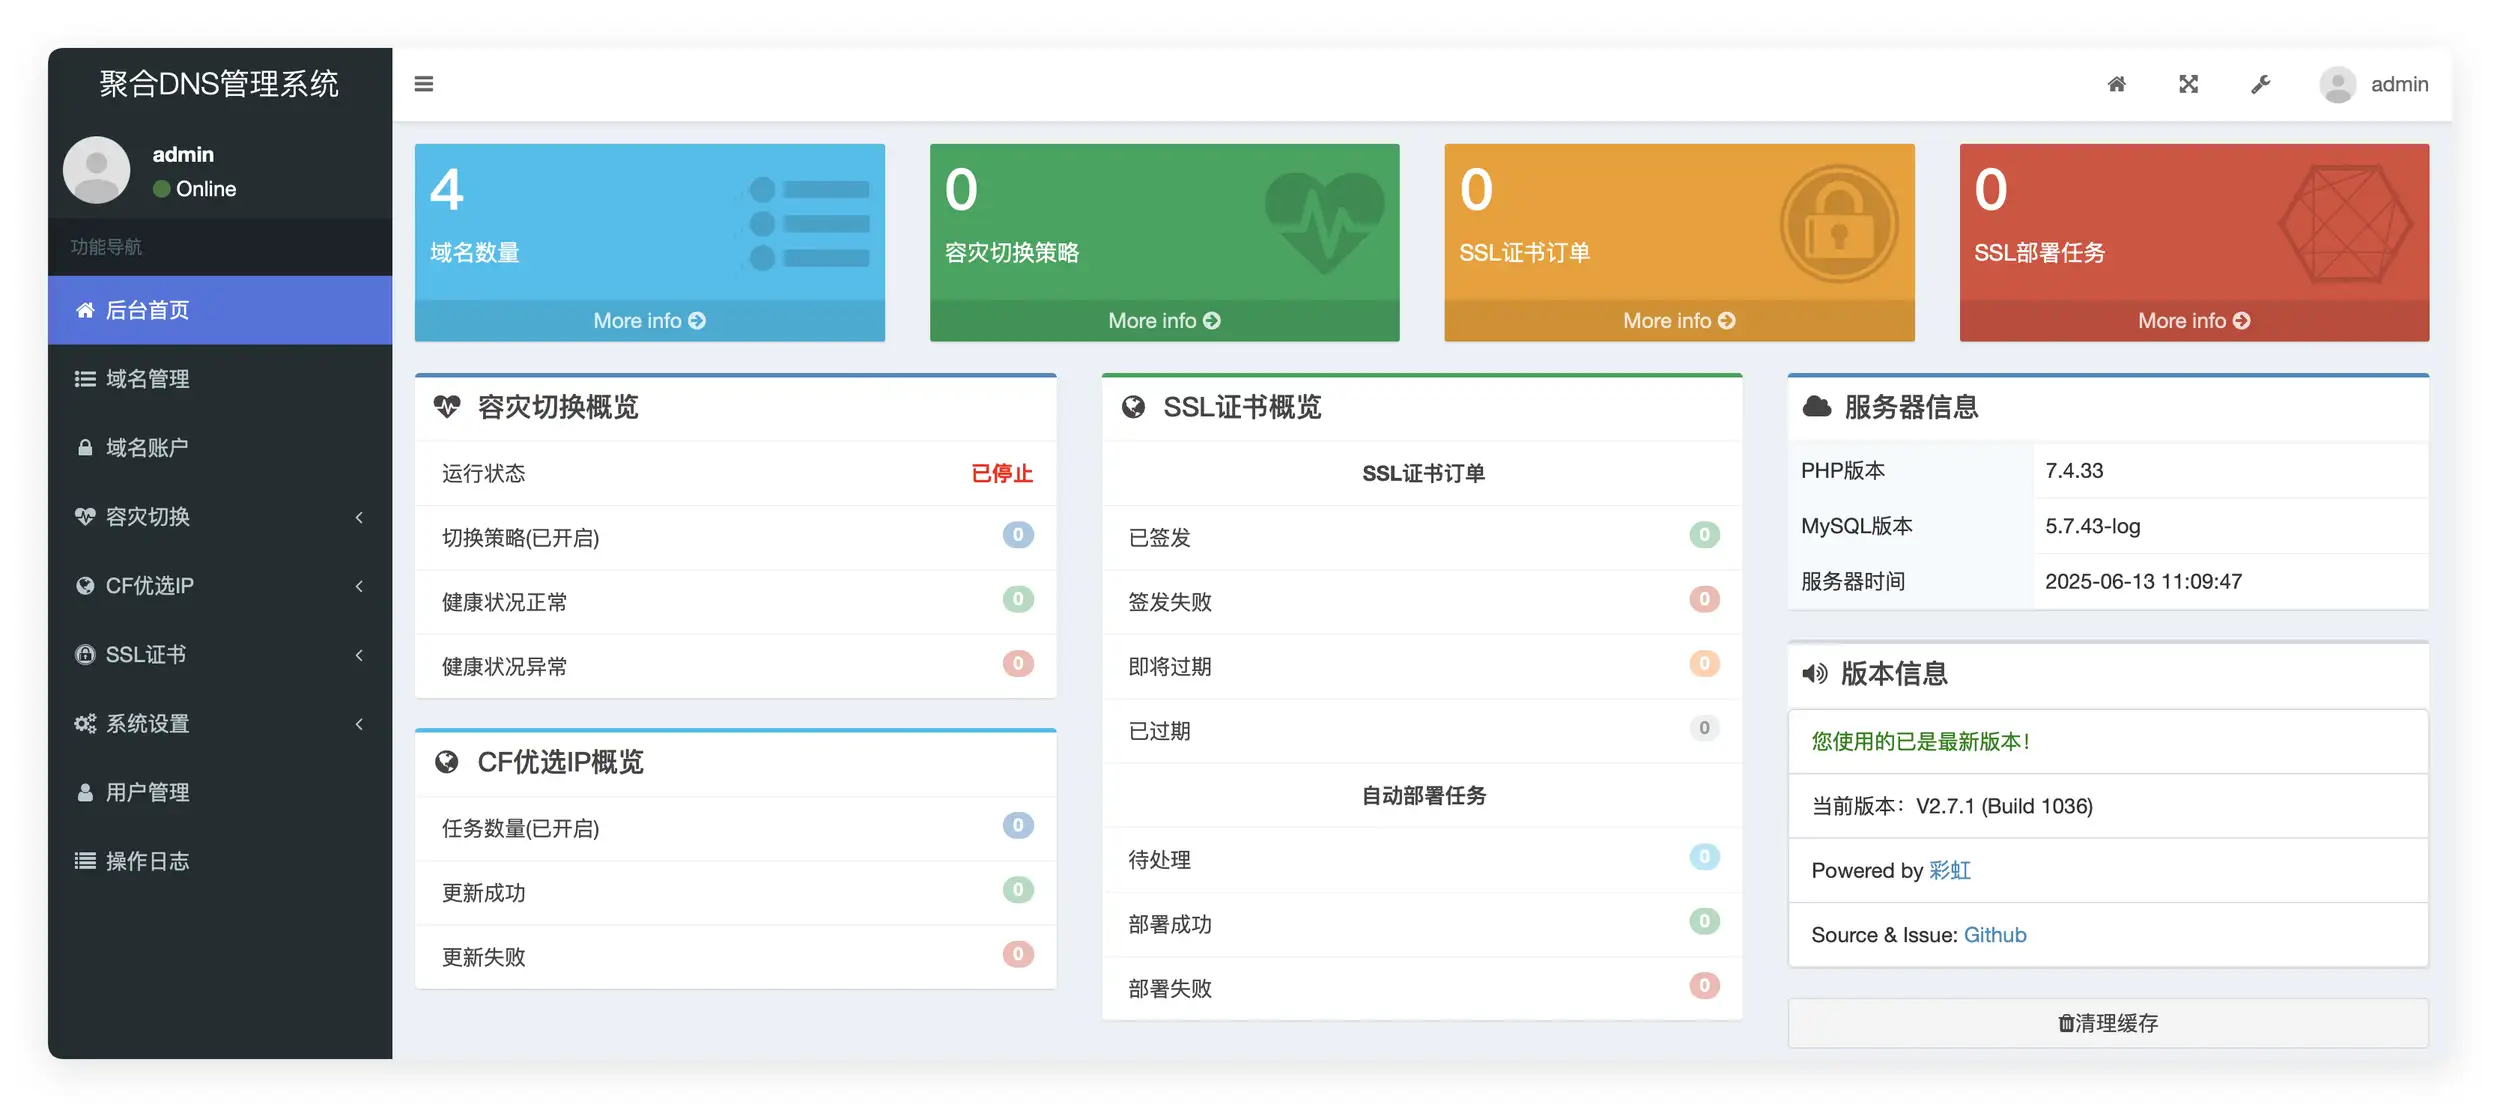The width and height of the screenshot is (2500, 1107).
Task: Click the list icon beside 域名管理
Action: coord(85,379)
